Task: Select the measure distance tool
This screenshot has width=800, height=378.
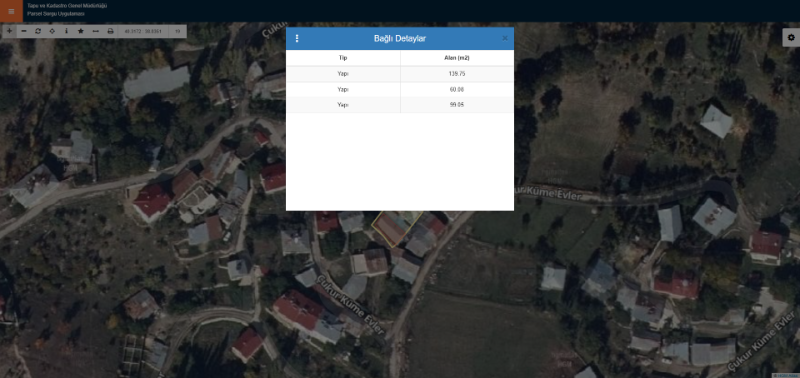Action: pyautogui.click(x=95, y=31)
